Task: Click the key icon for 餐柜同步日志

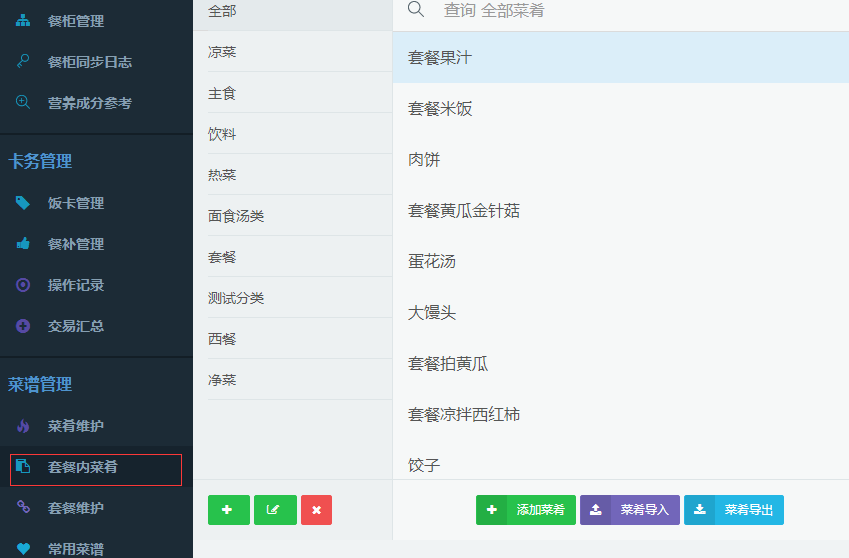Action: (23, 62)
